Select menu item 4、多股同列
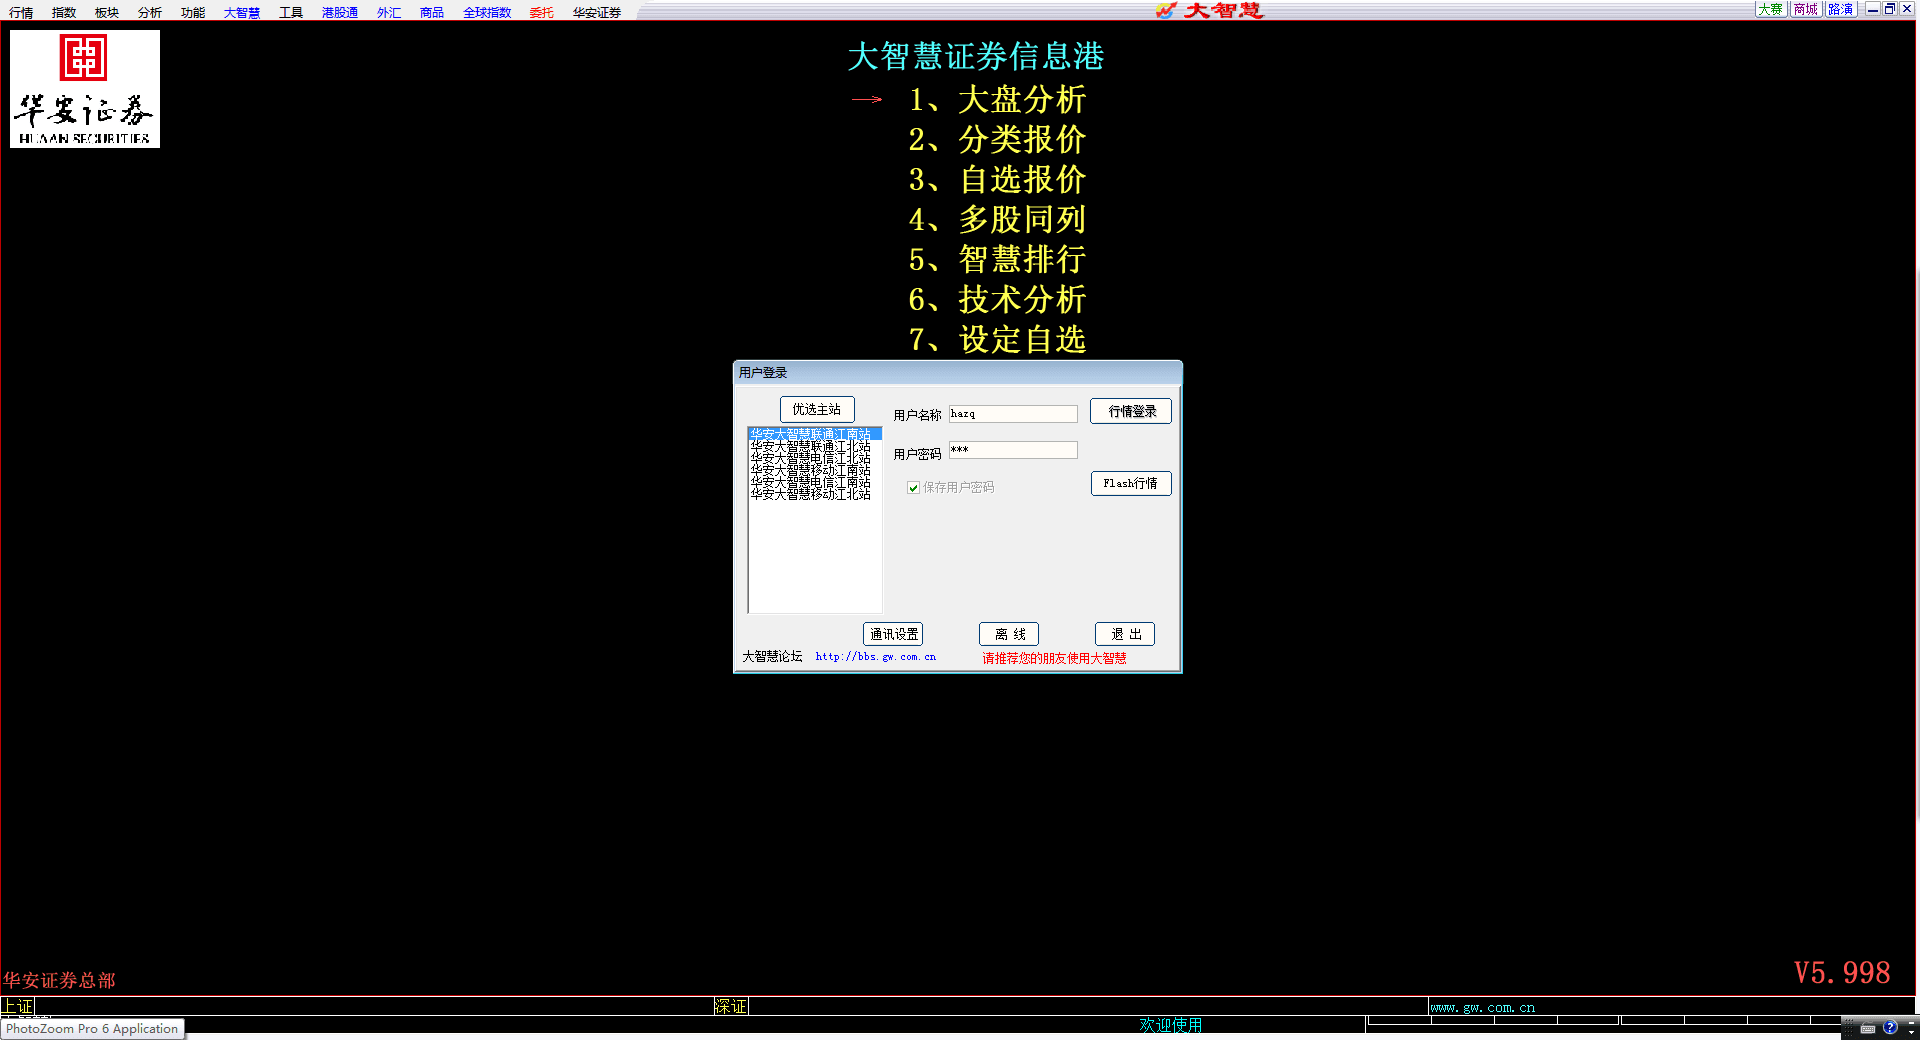The image size is (1920, 1040). click(x=997, y=220)
